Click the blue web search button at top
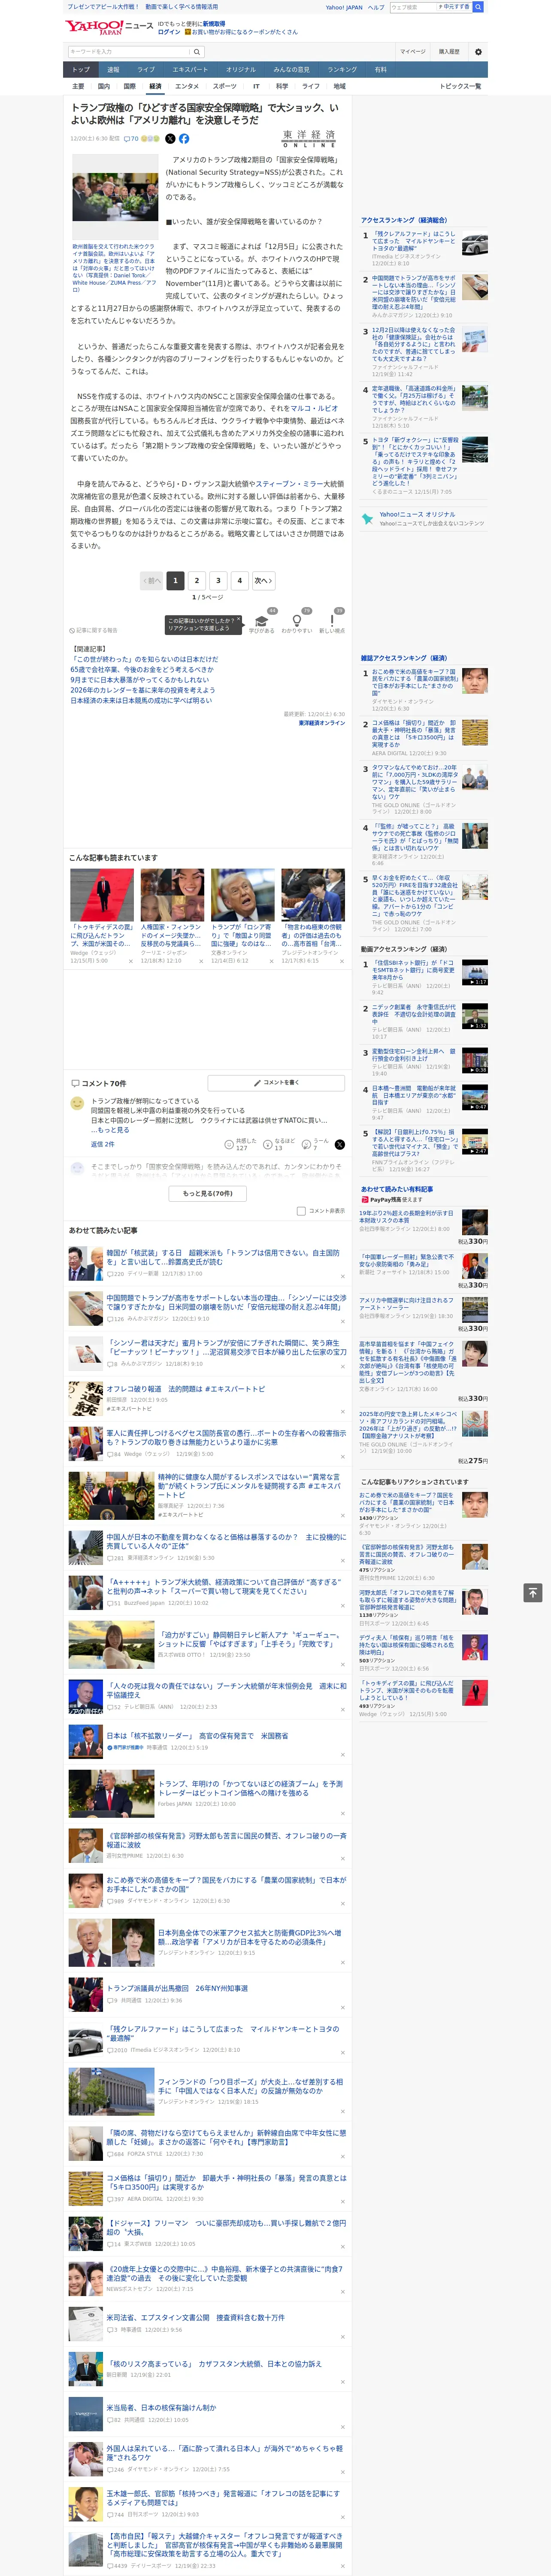This screenshot has height=2576, width=551. pos(478,7)
